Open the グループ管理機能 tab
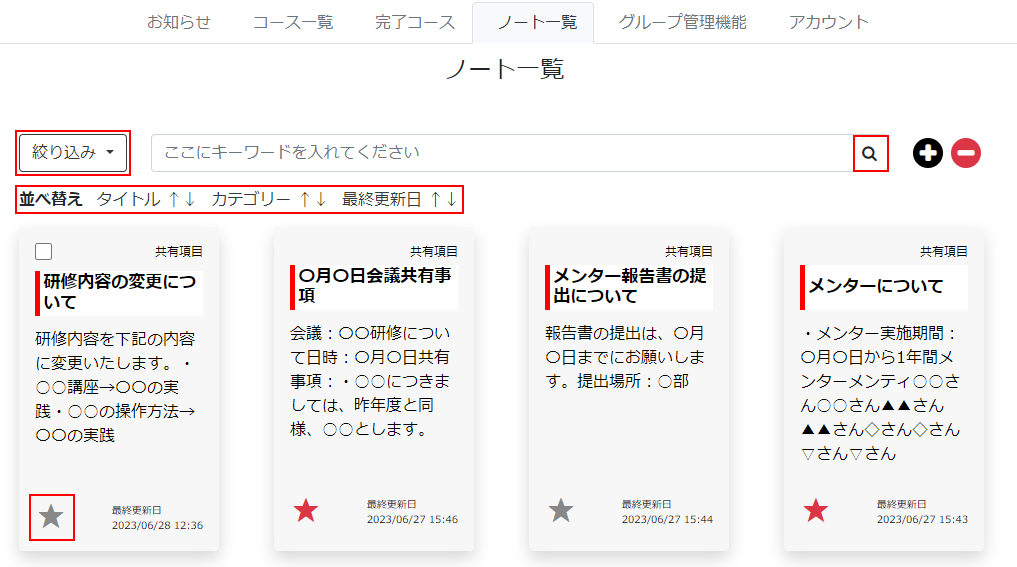This screenshot has height=567, width=1017. click(682, 22)
